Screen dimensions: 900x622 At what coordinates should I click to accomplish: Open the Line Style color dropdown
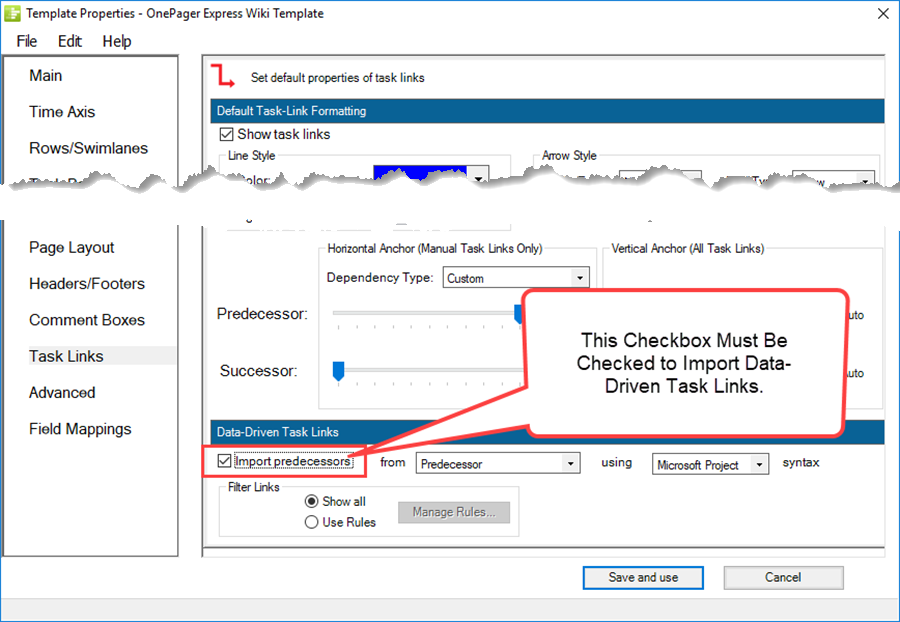click(478, 178)
